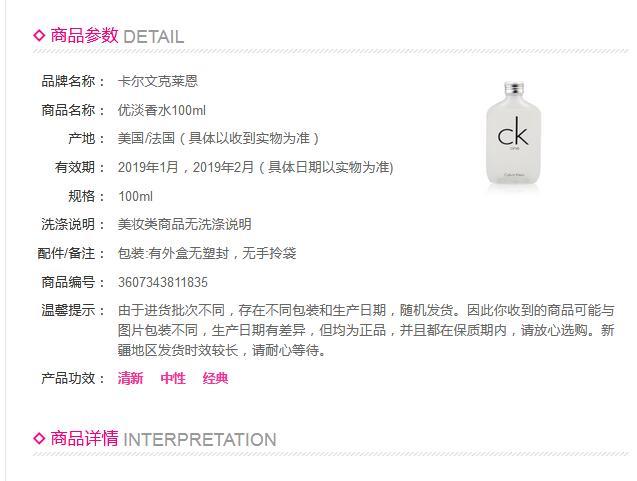Click the 美妆类商品无洗涤说明 washing note
The width and height of the screenshot is (637, 481).
point(185,224)
